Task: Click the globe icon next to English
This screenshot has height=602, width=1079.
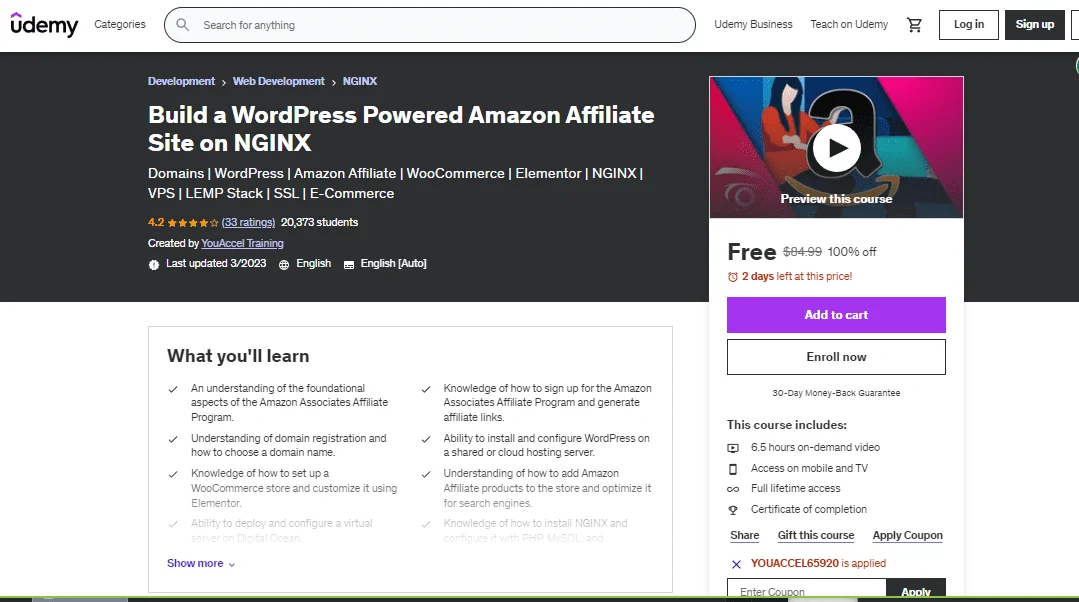Action: 284,265
